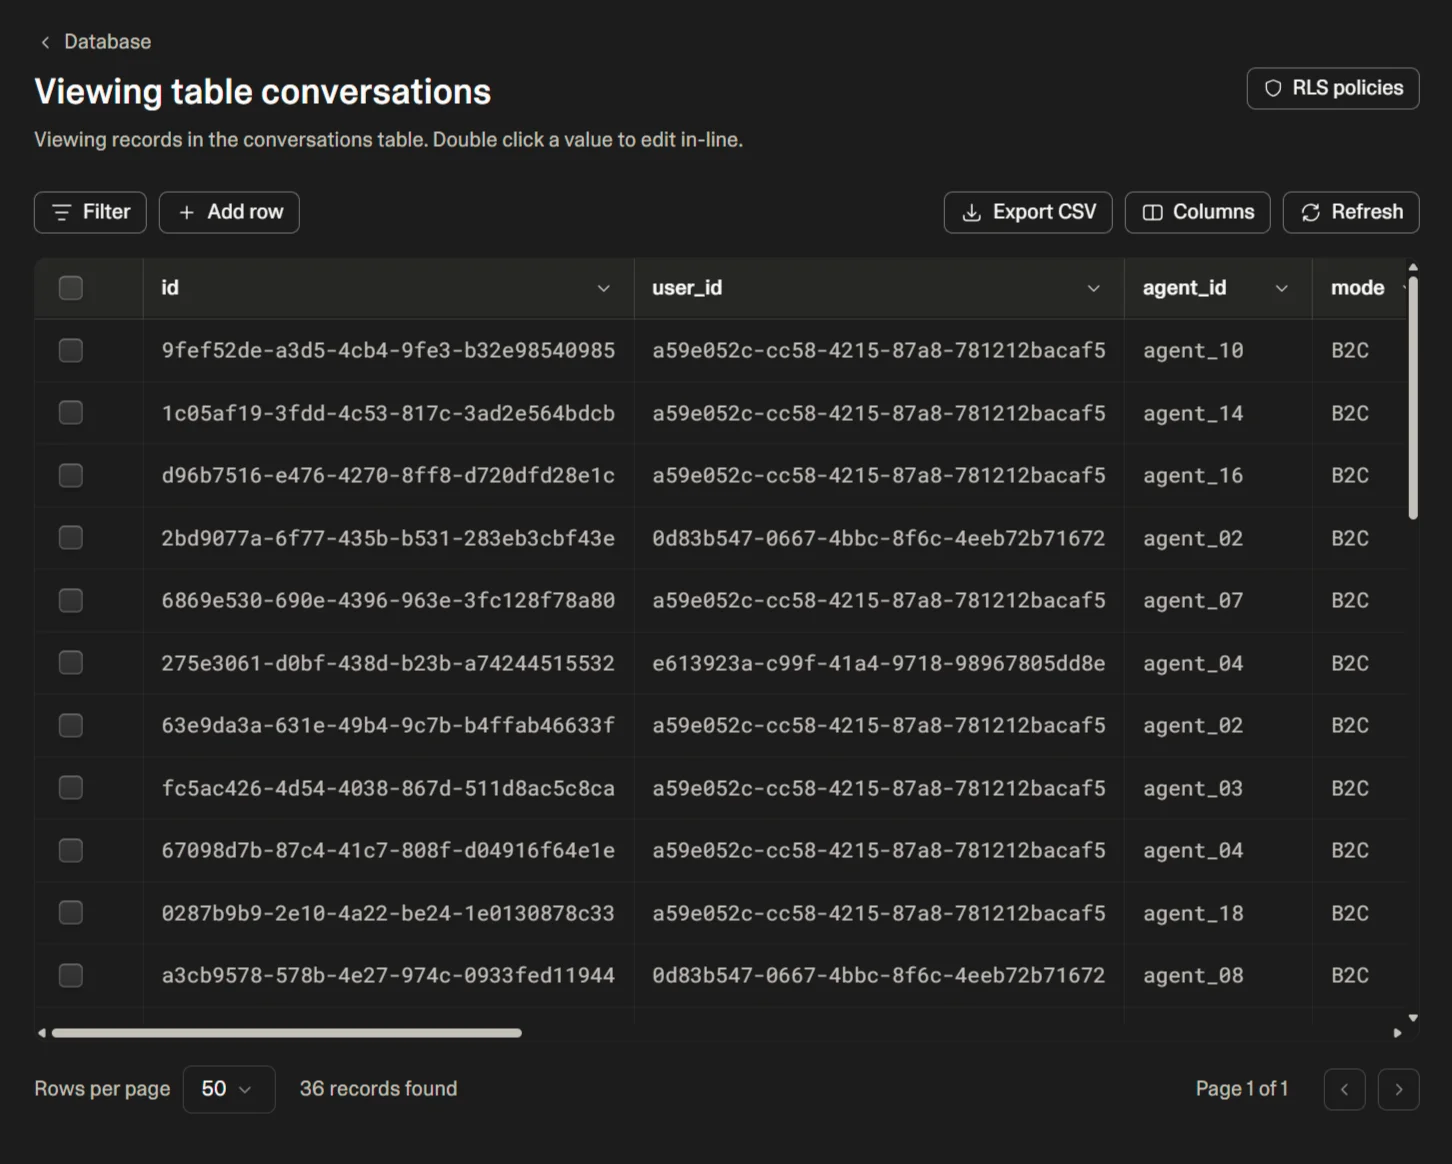The image size is (1452, 1164).
Task: Open the Filter options
Action: tap(90, 212)
